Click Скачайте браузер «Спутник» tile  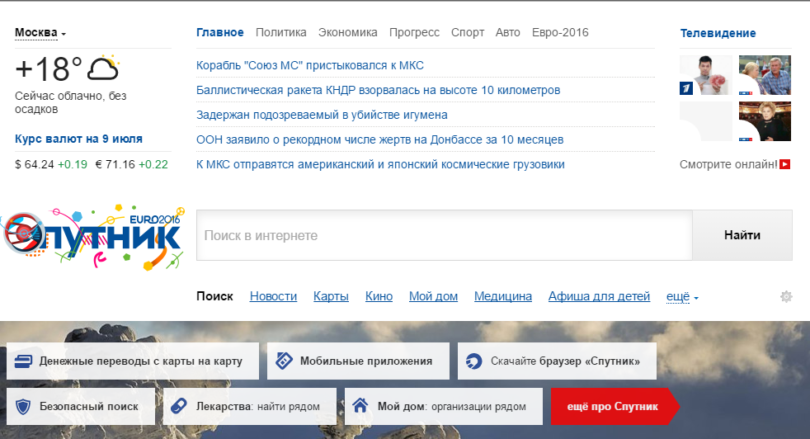pyautogui.click(x=557, y=361)
